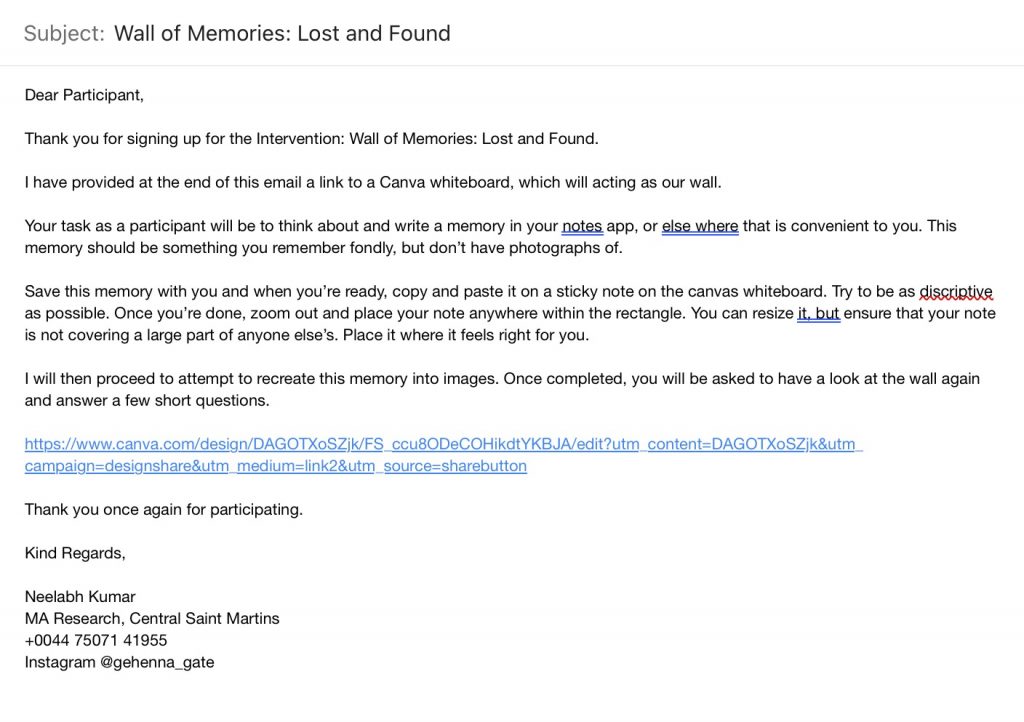Click the underlined phrase "else where"

click(700, 227)
